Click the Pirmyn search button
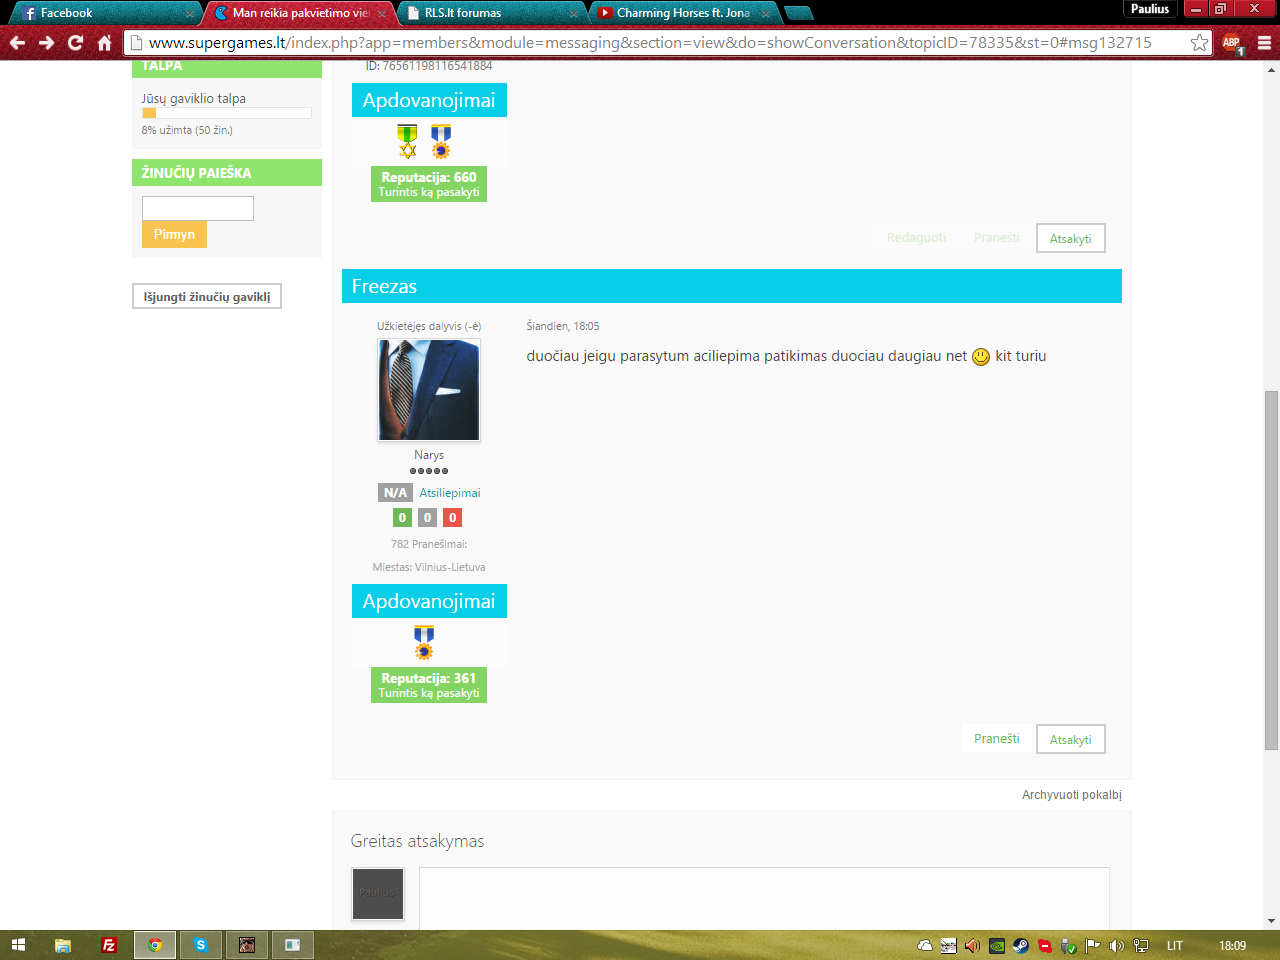The height and width of the screenshot is (960, 1280). (x=174, y=234)
